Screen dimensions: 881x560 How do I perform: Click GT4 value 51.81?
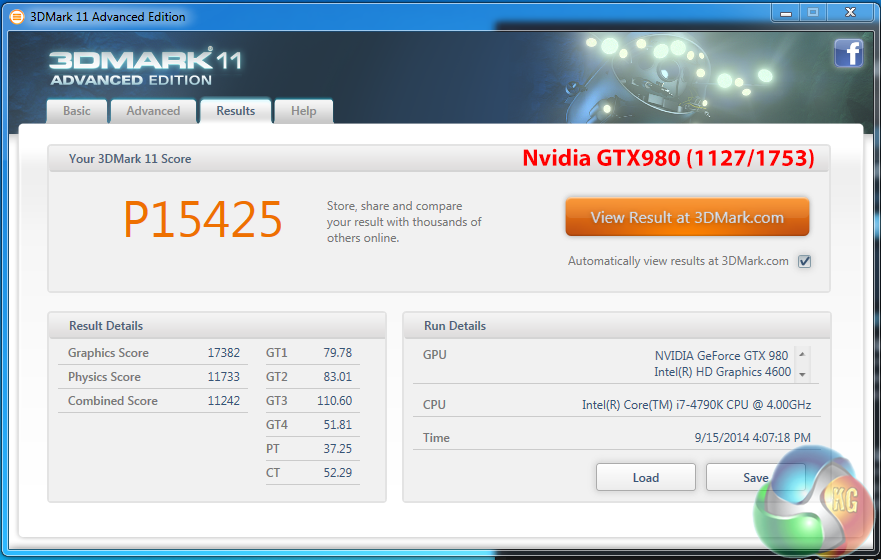[337, 425]
